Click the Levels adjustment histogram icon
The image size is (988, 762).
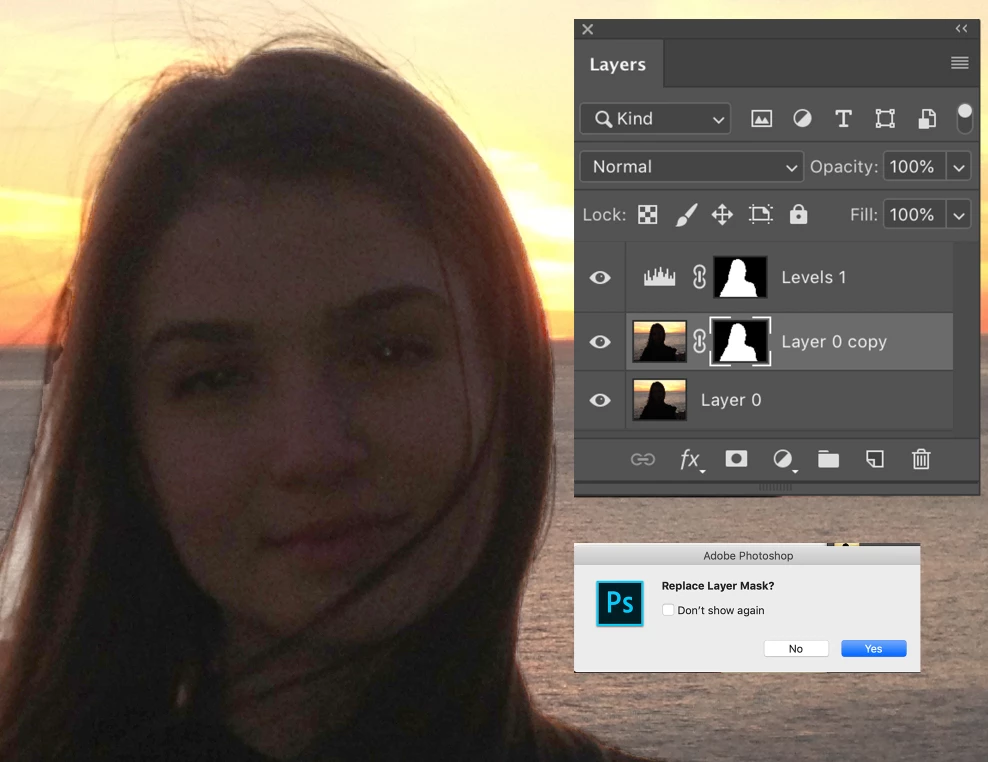coord(659,277)
